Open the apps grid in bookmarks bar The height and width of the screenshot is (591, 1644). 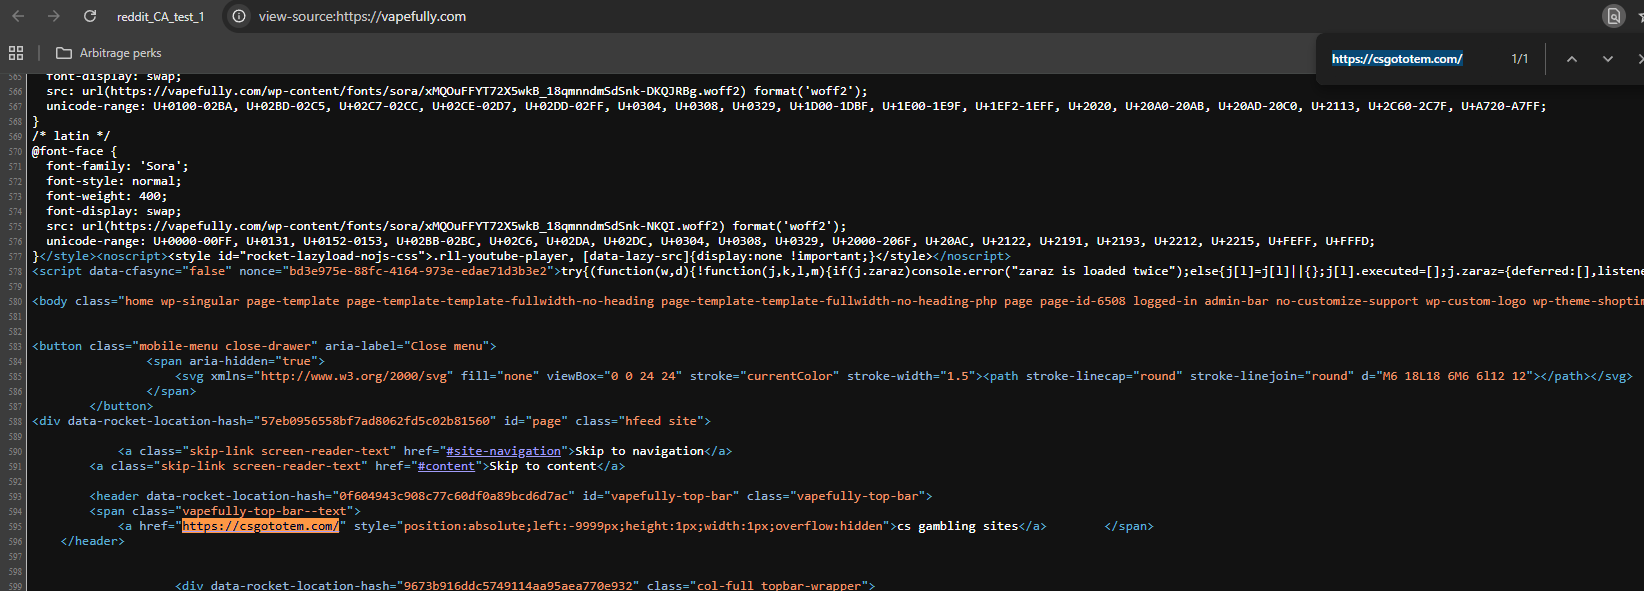tap(16, 53)
